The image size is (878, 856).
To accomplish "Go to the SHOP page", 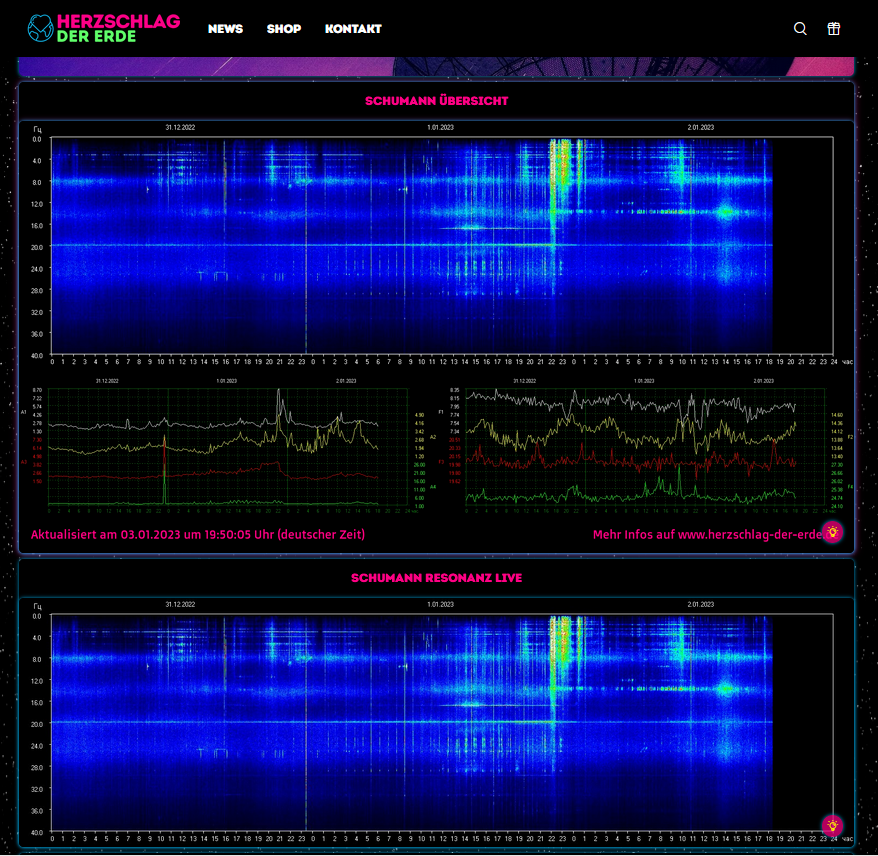I will (284, 29).
